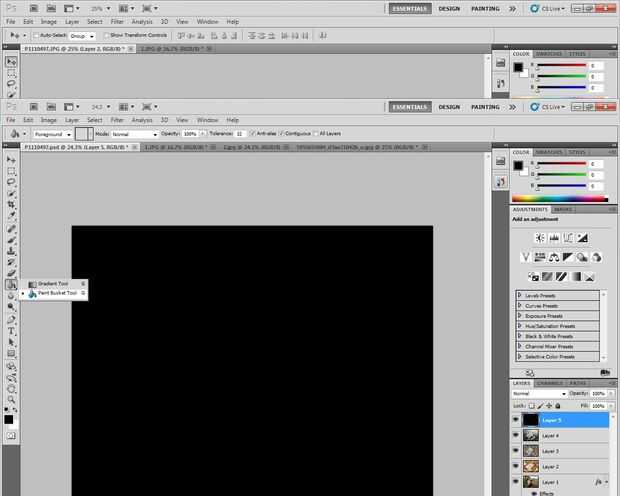
Task: Add a Vibrance adjustment
Action: (x=525, y=257)
